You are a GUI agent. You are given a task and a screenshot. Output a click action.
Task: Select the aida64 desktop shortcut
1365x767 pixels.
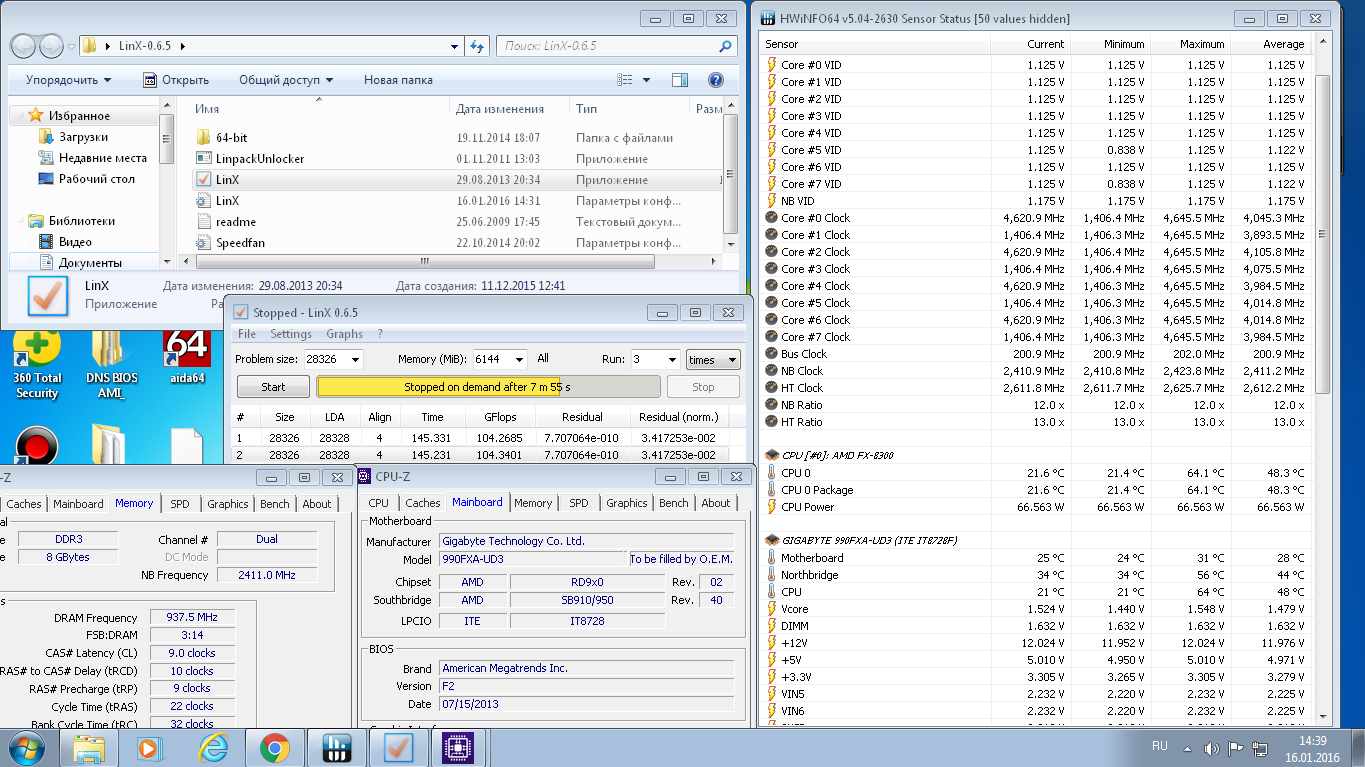pyautogui.click(x=187, y=359)
